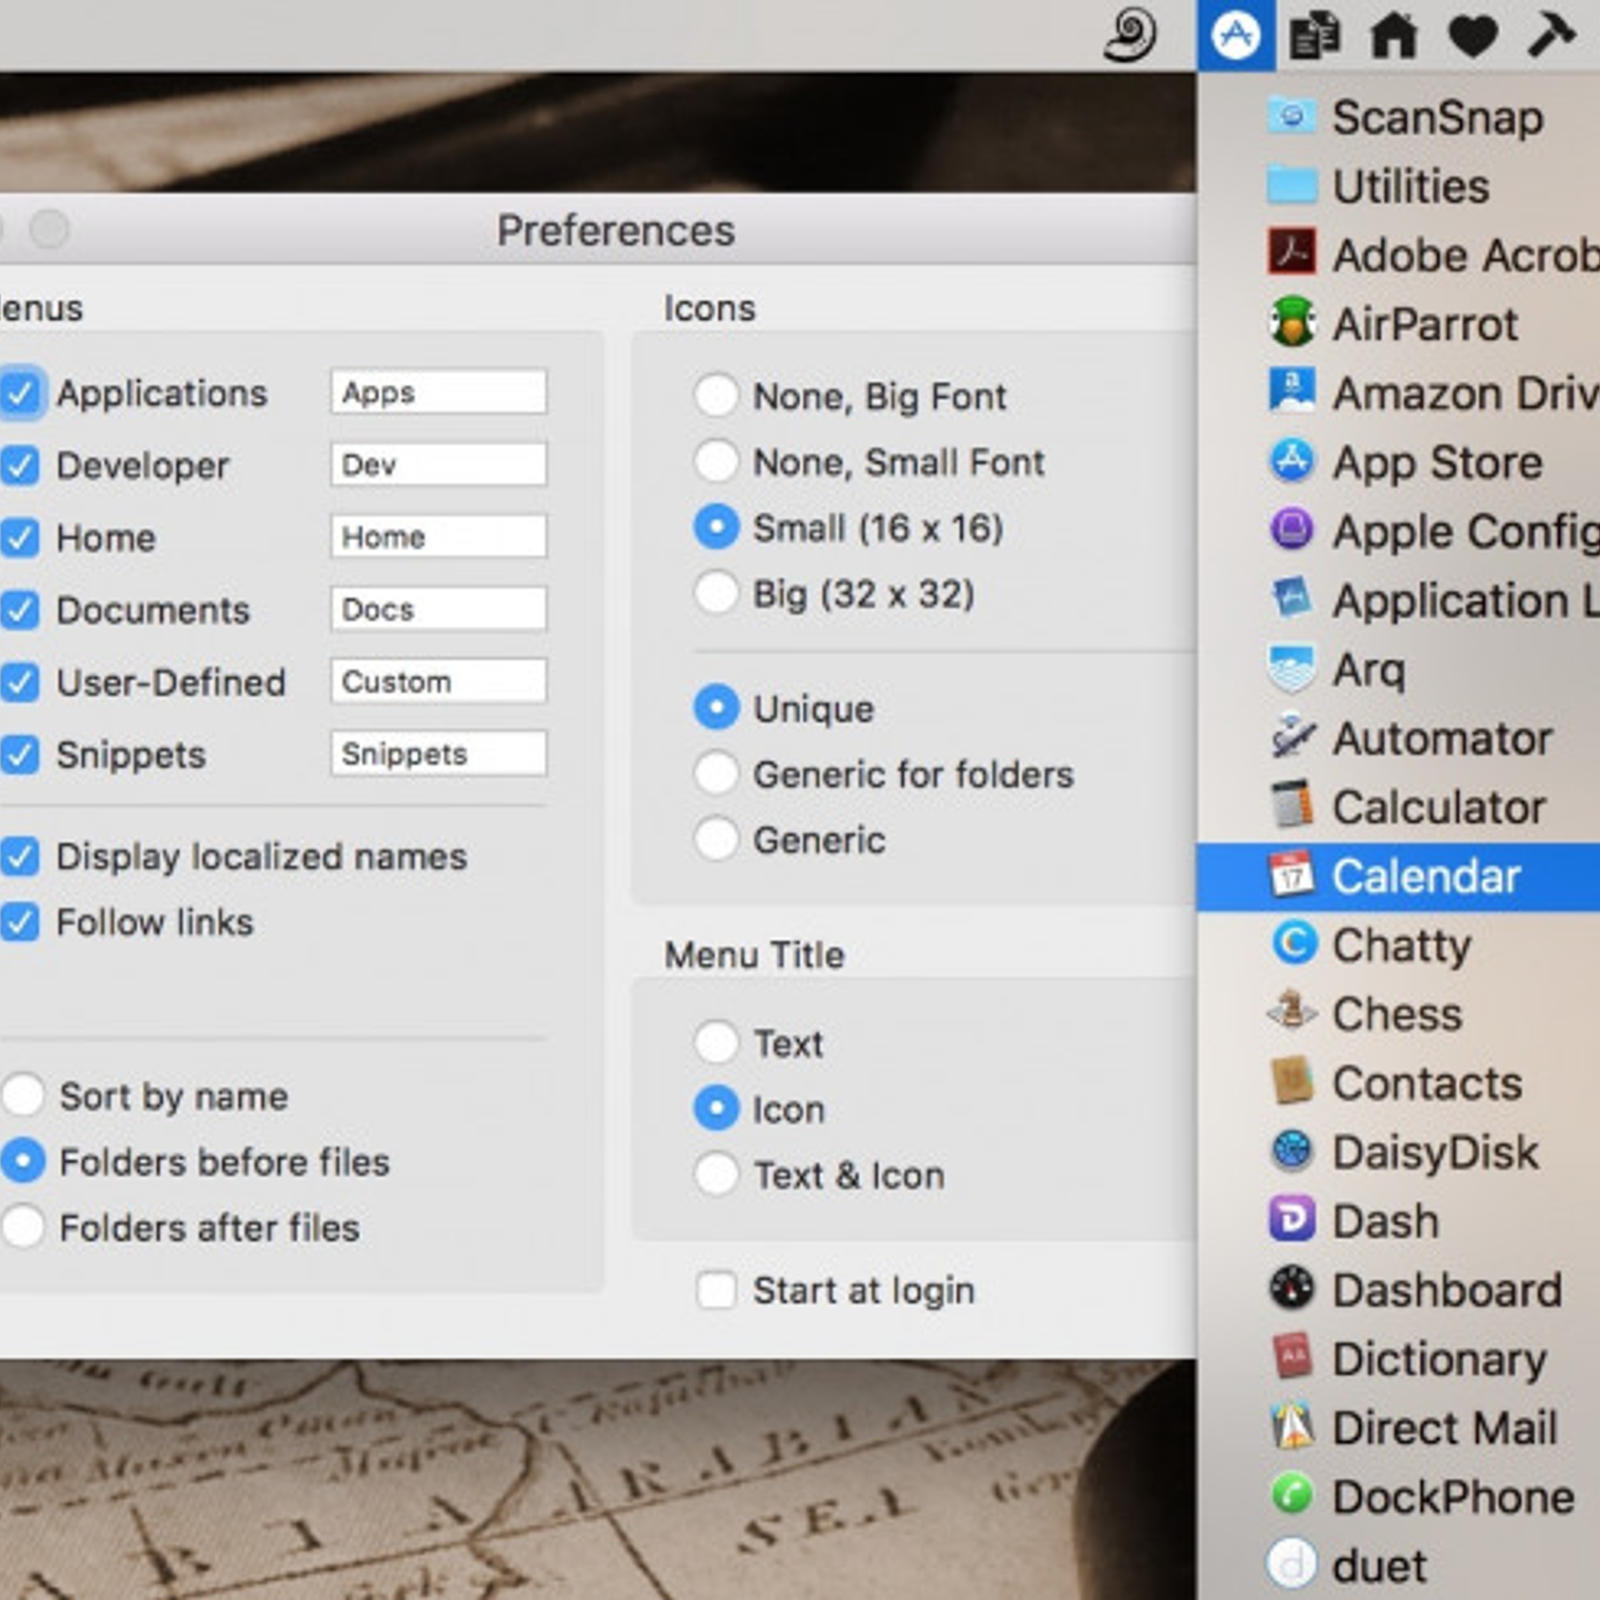Uncheck the Developer menu checkbox
Viewport: 1600px width, 1600px height.
pyautogui.click(x=20, y=466)
